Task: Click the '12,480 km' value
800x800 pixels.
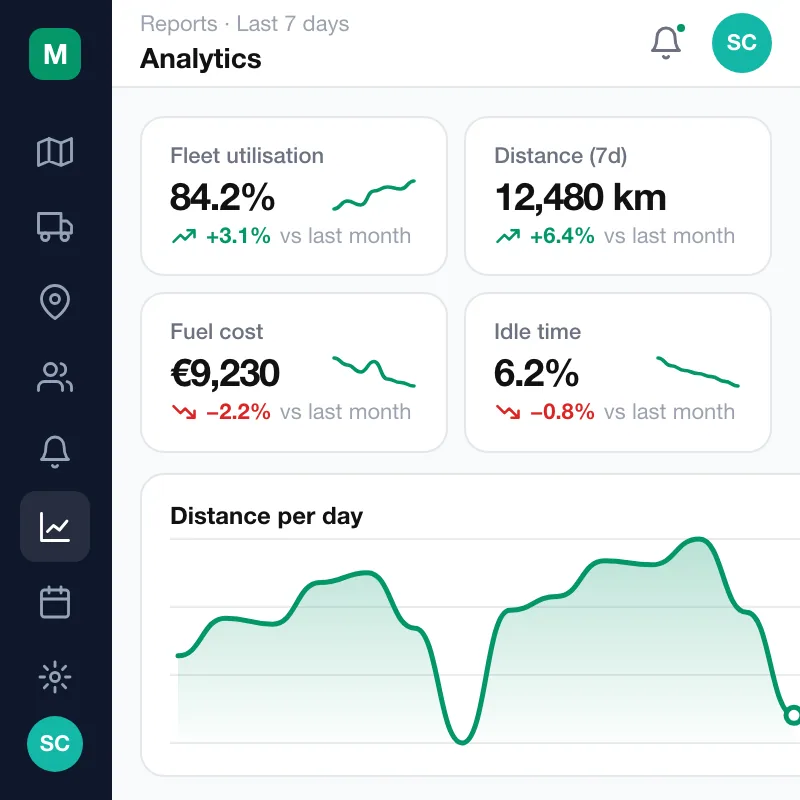Action: pos(581,197)
